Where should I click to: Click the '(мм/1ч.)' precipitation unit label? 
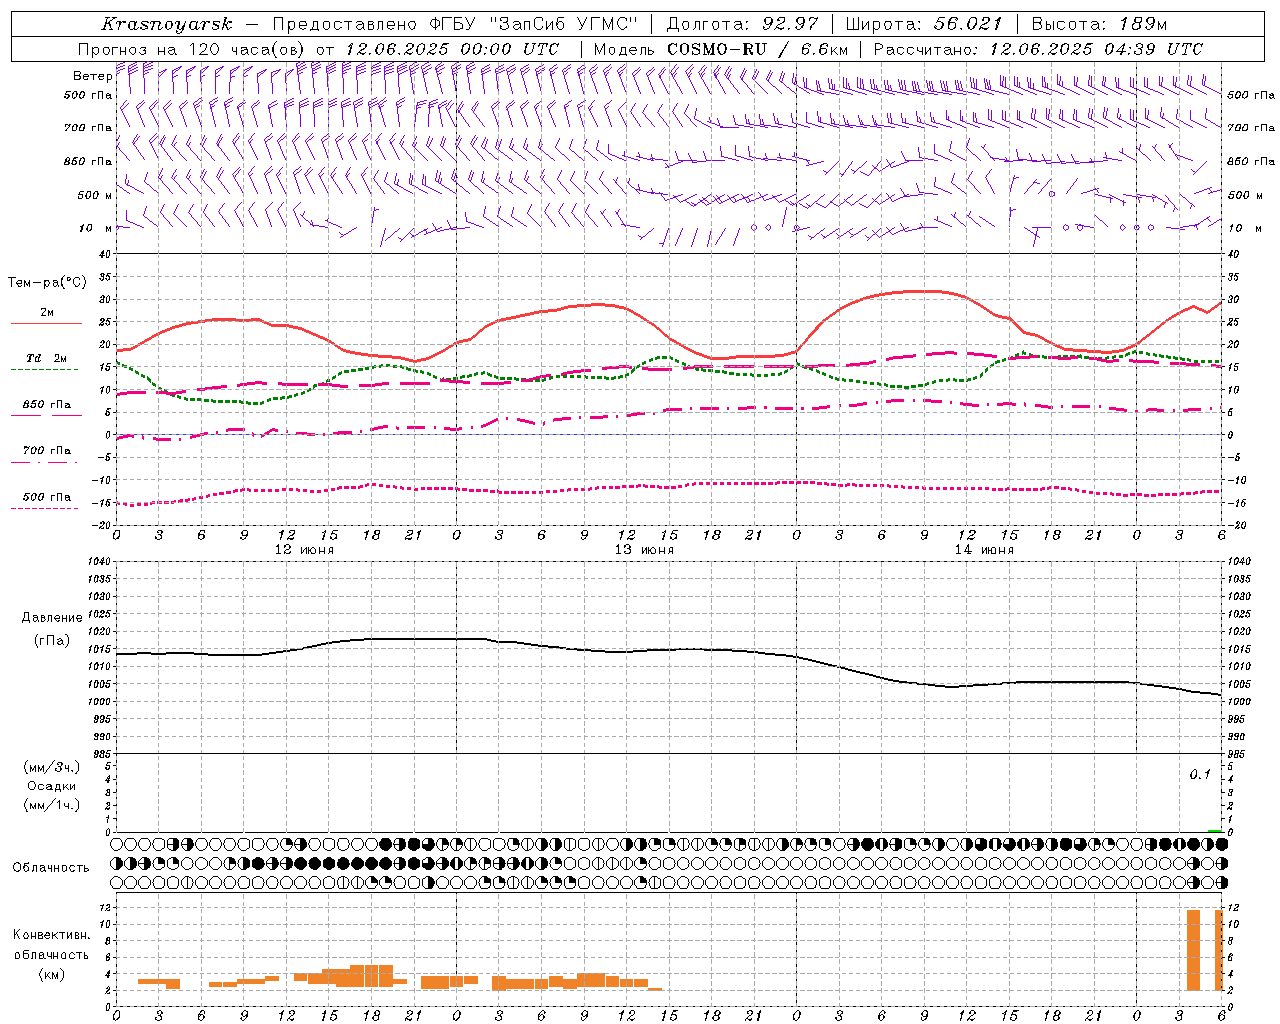tap(52, 805)
